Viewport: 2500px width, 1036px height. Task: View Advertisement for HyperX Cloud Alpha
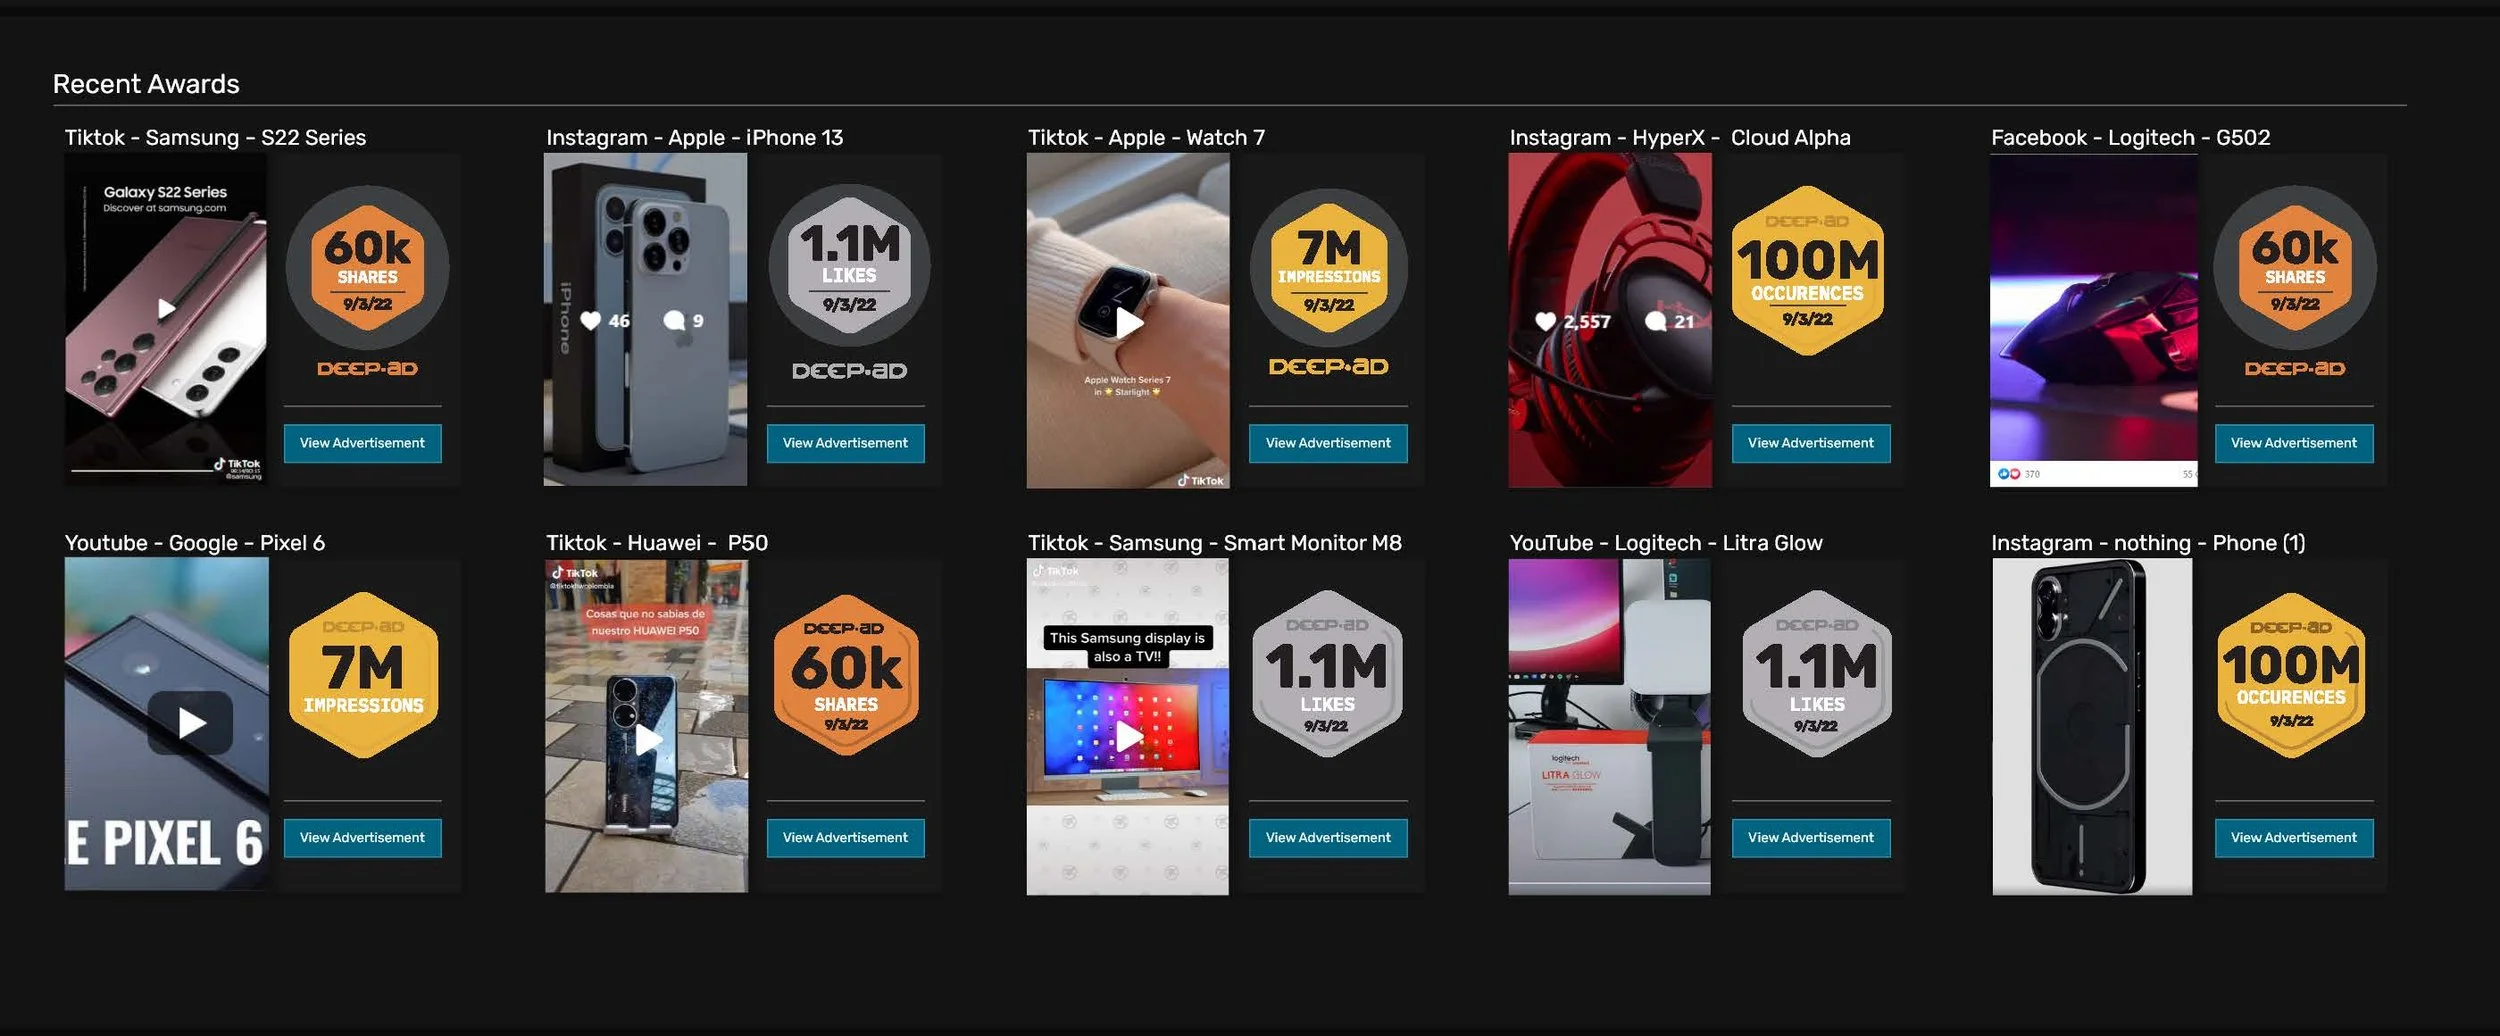[1811, 443]
